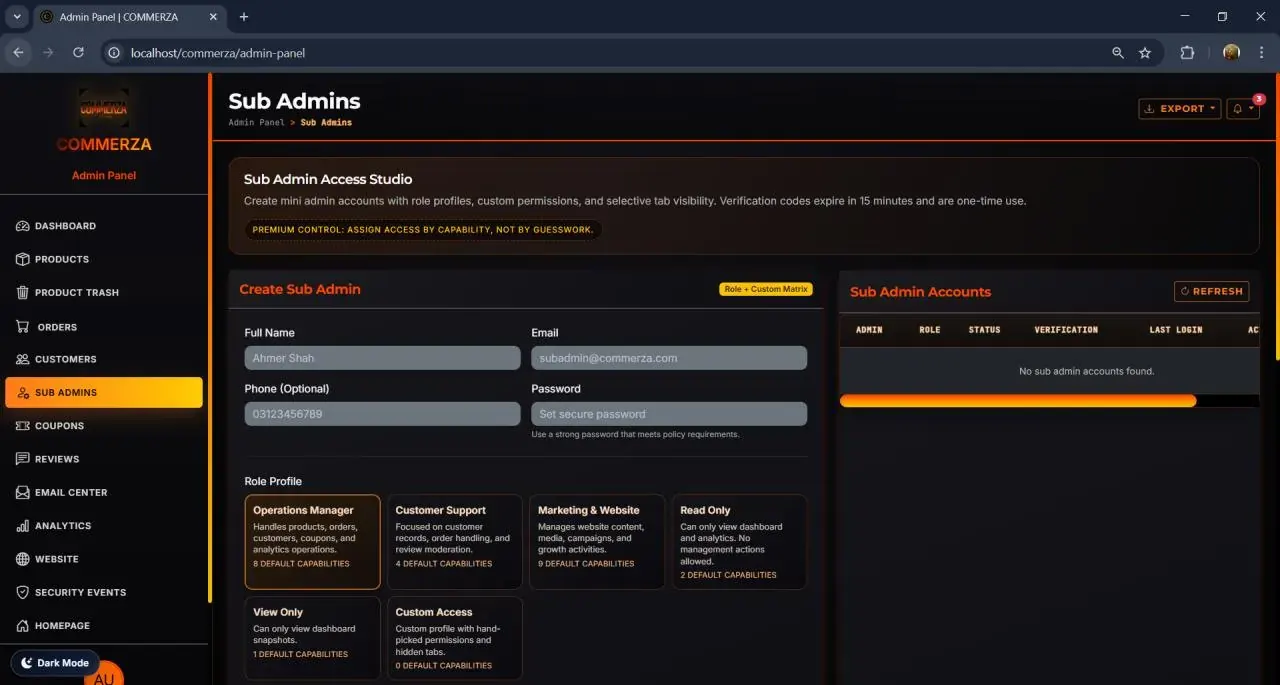Screen dimensions: 1280x685
Task: Click the Analytics bar chart icon
Action: tap(23, 526)
